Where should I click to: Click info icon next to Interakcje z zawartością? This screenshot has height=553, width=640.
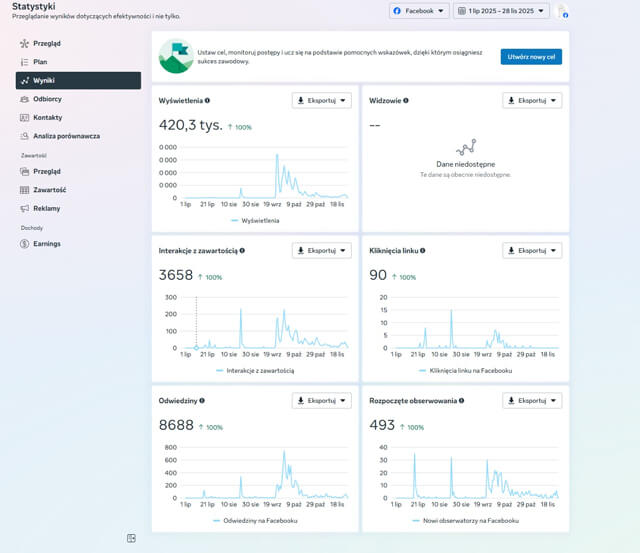point(242,251)
